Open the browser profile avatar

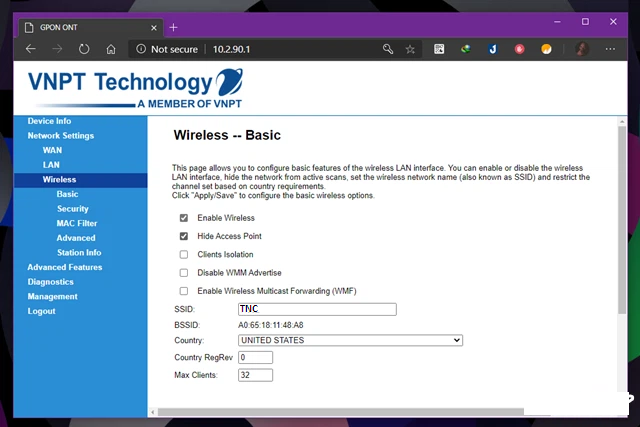point(582,49)
